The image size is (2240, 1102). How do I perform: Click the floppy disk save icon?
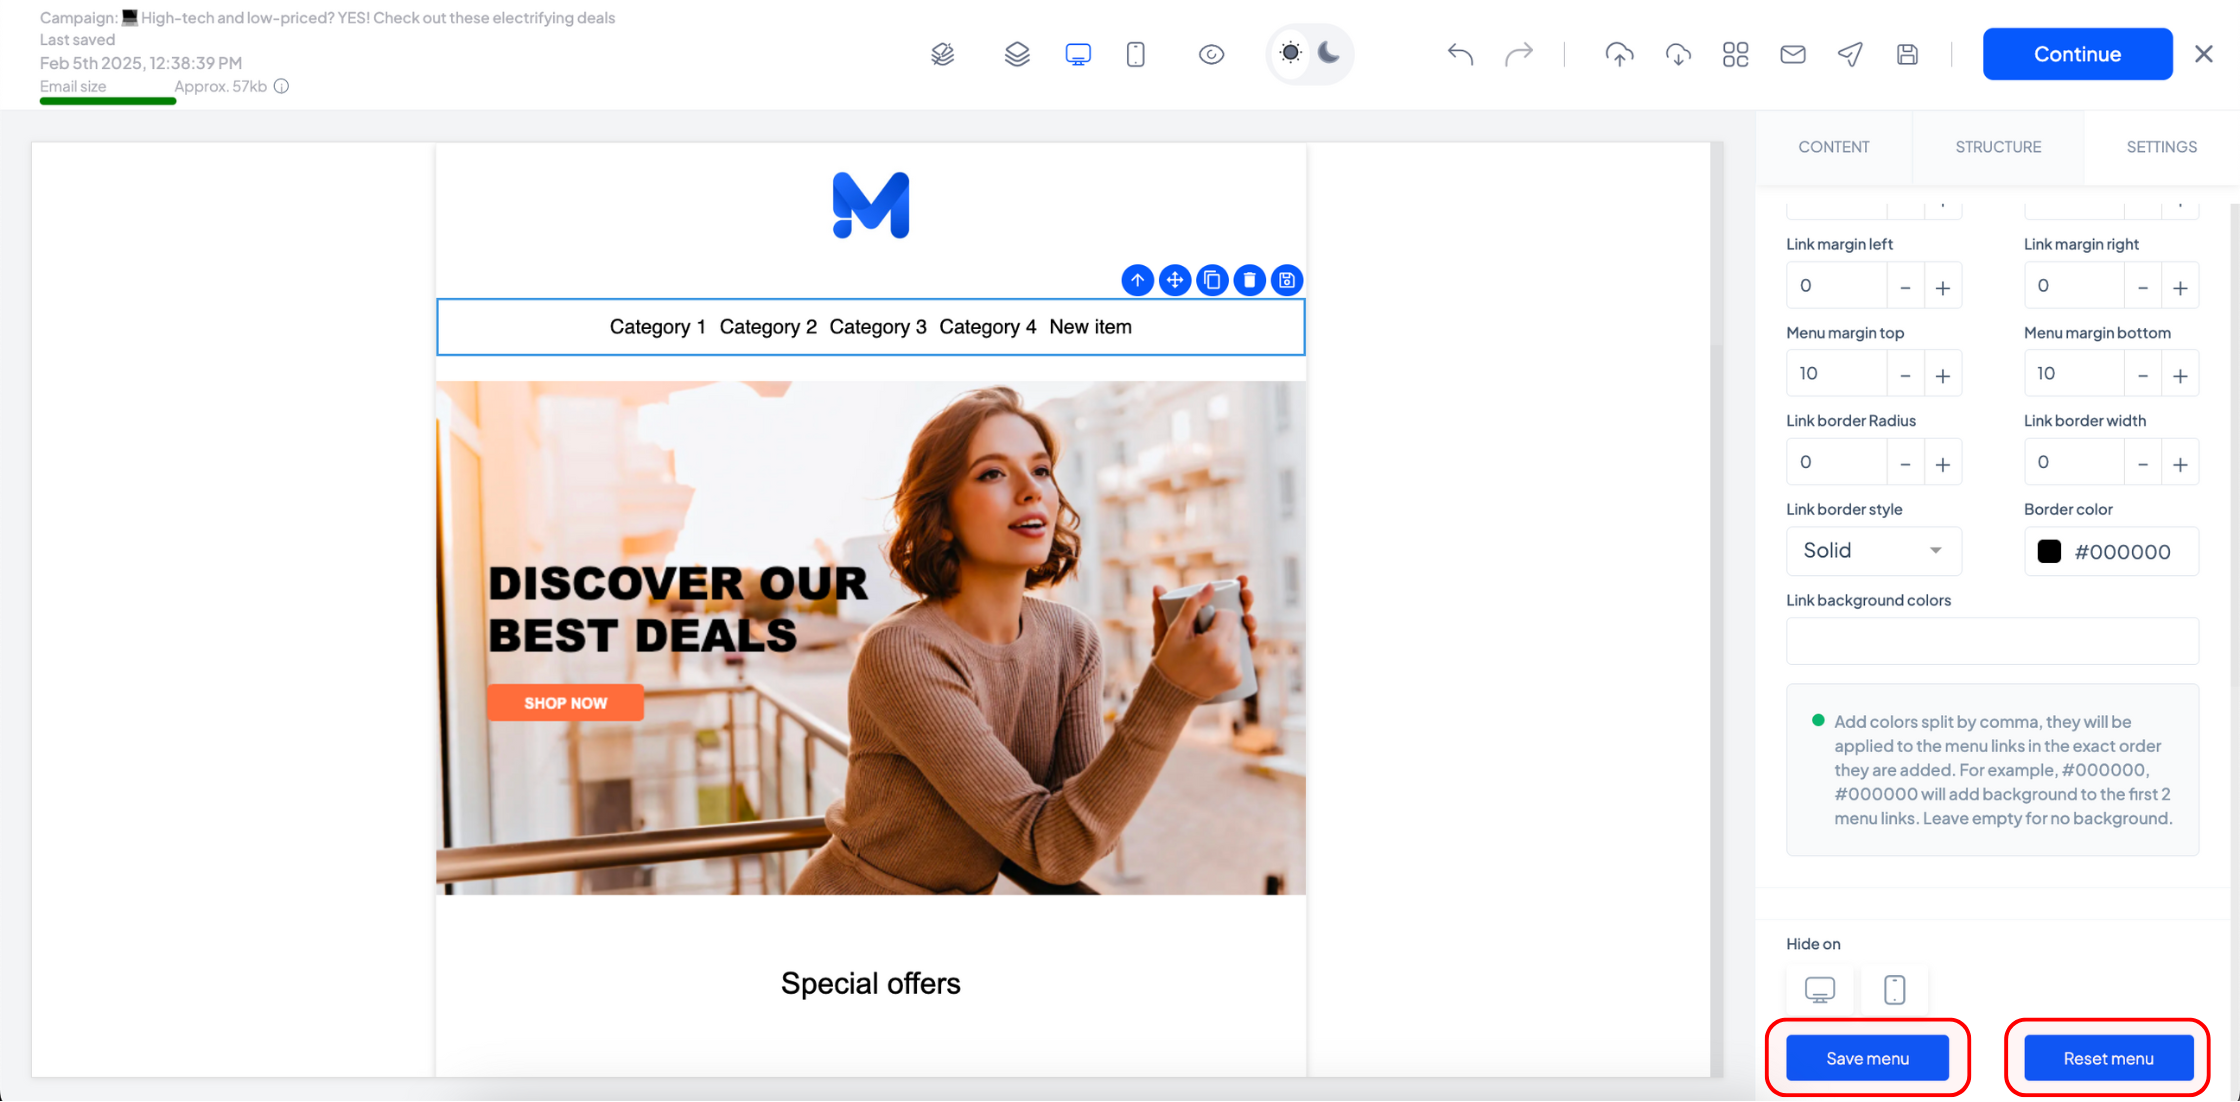coord(1907,54)
